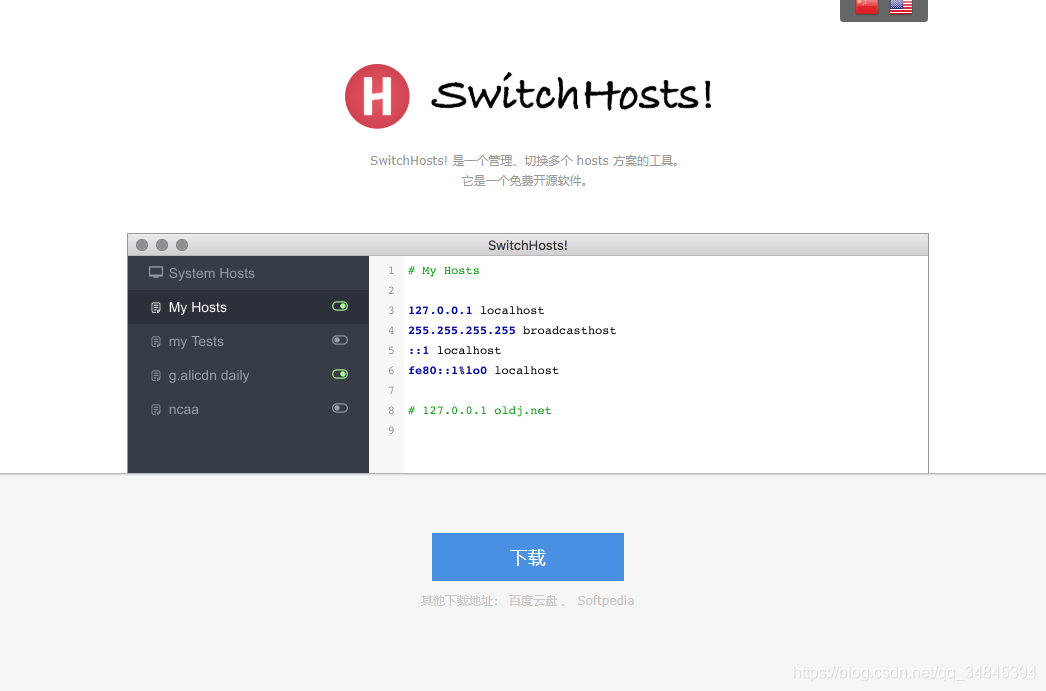Click the '::1 localhost' line
Image resolution: width=1046 pixels, height=691 pixels.
454,350
